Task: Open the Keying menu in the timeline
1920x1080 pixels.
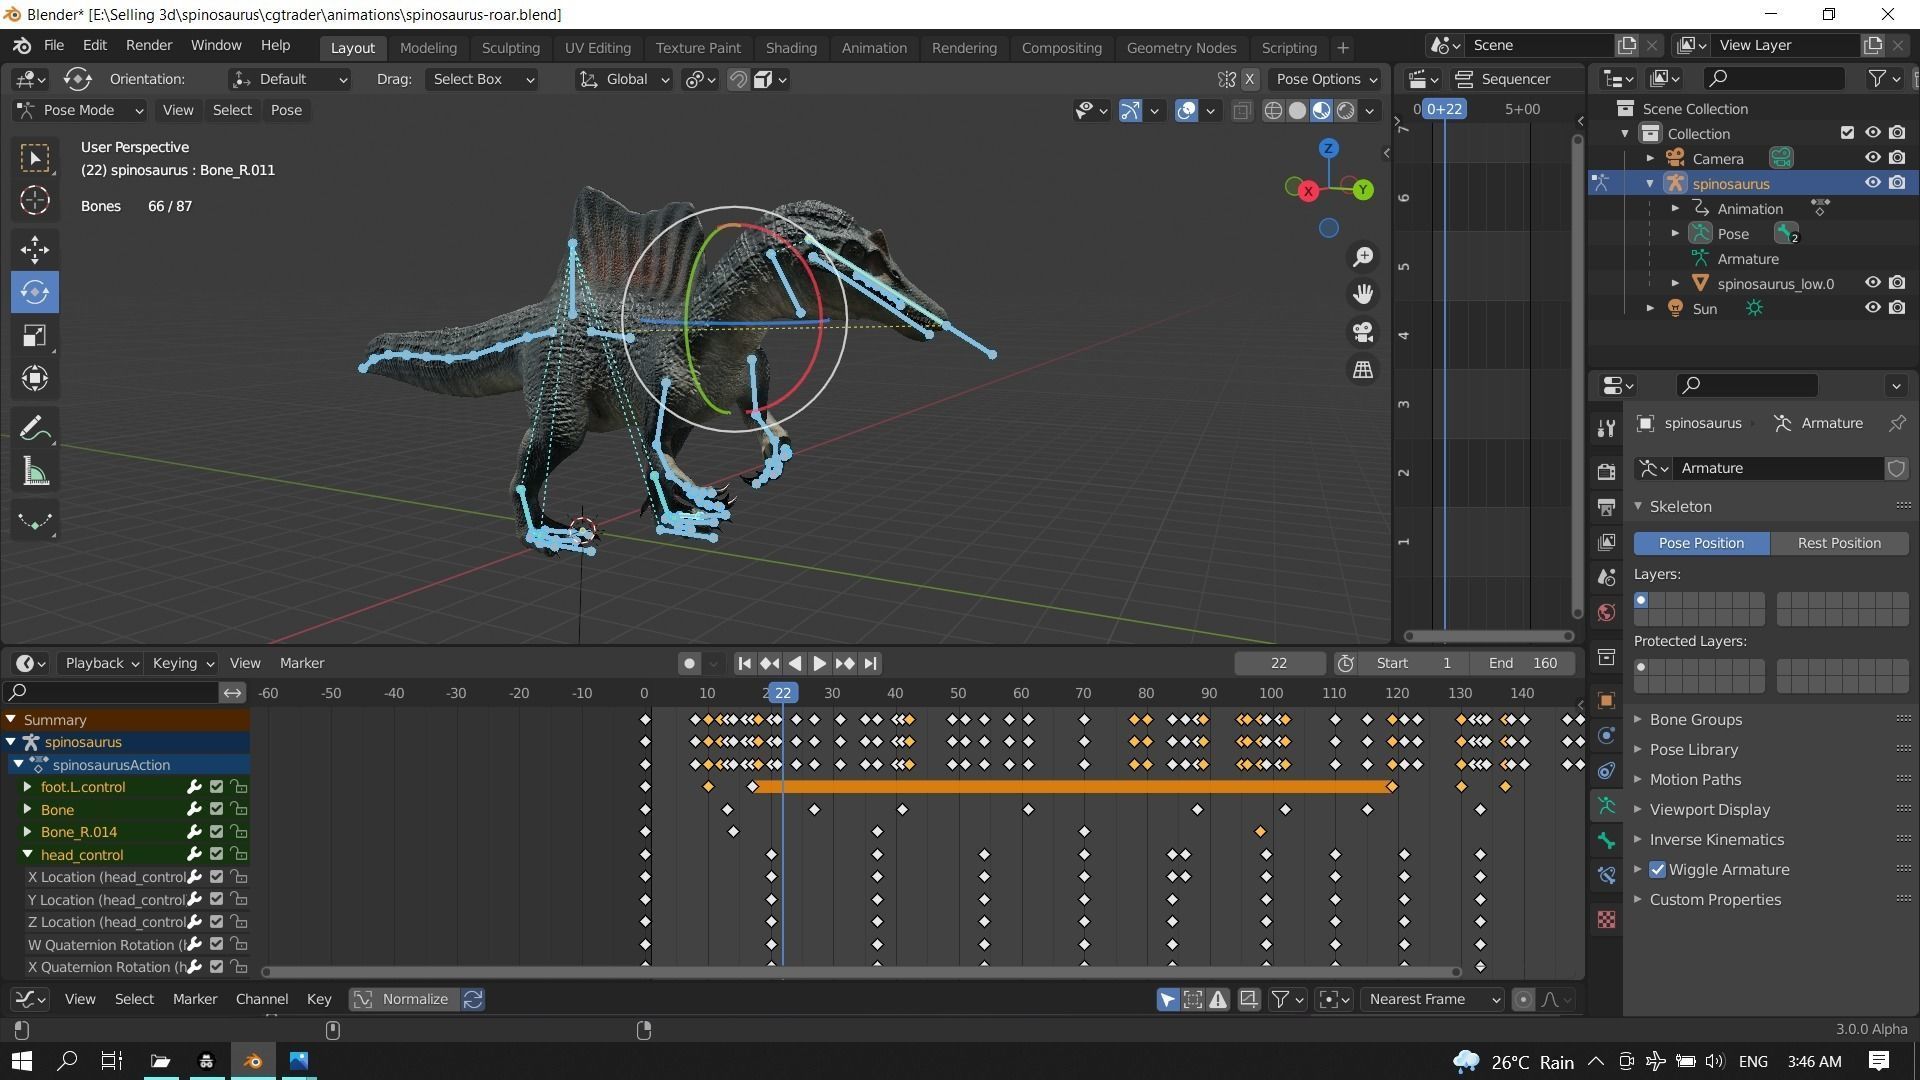Action: (182, 663)
